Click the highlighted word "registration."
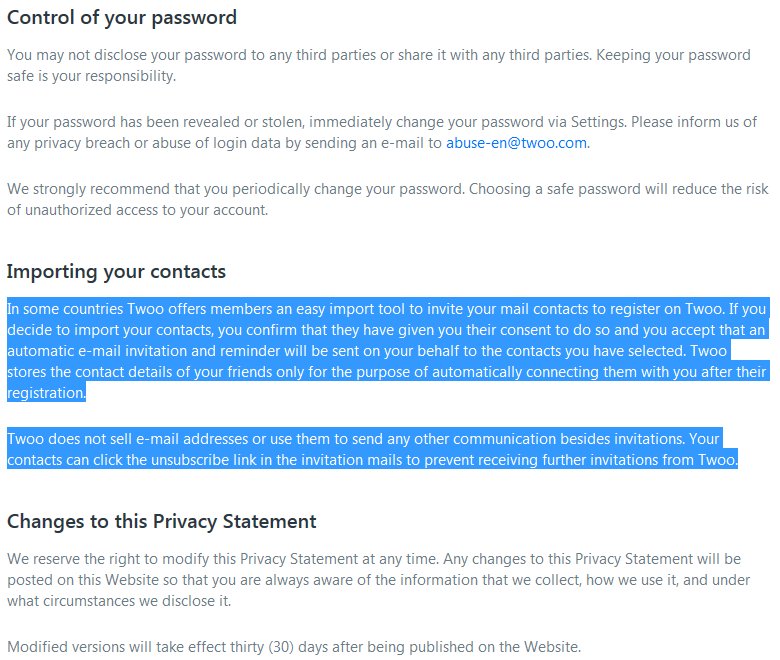 tap(46, 393)
